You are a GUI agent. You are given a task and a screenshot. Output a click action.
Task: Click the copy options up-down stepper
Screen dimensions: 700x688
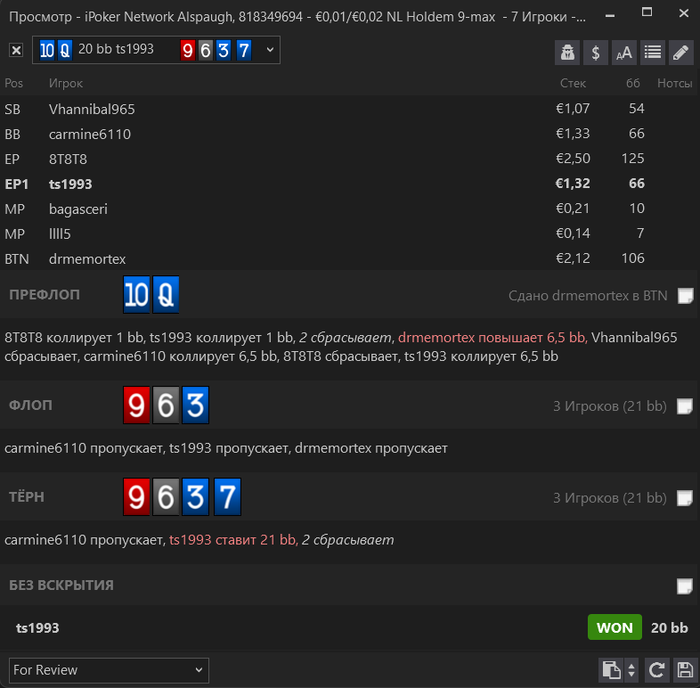pos(631,670)
